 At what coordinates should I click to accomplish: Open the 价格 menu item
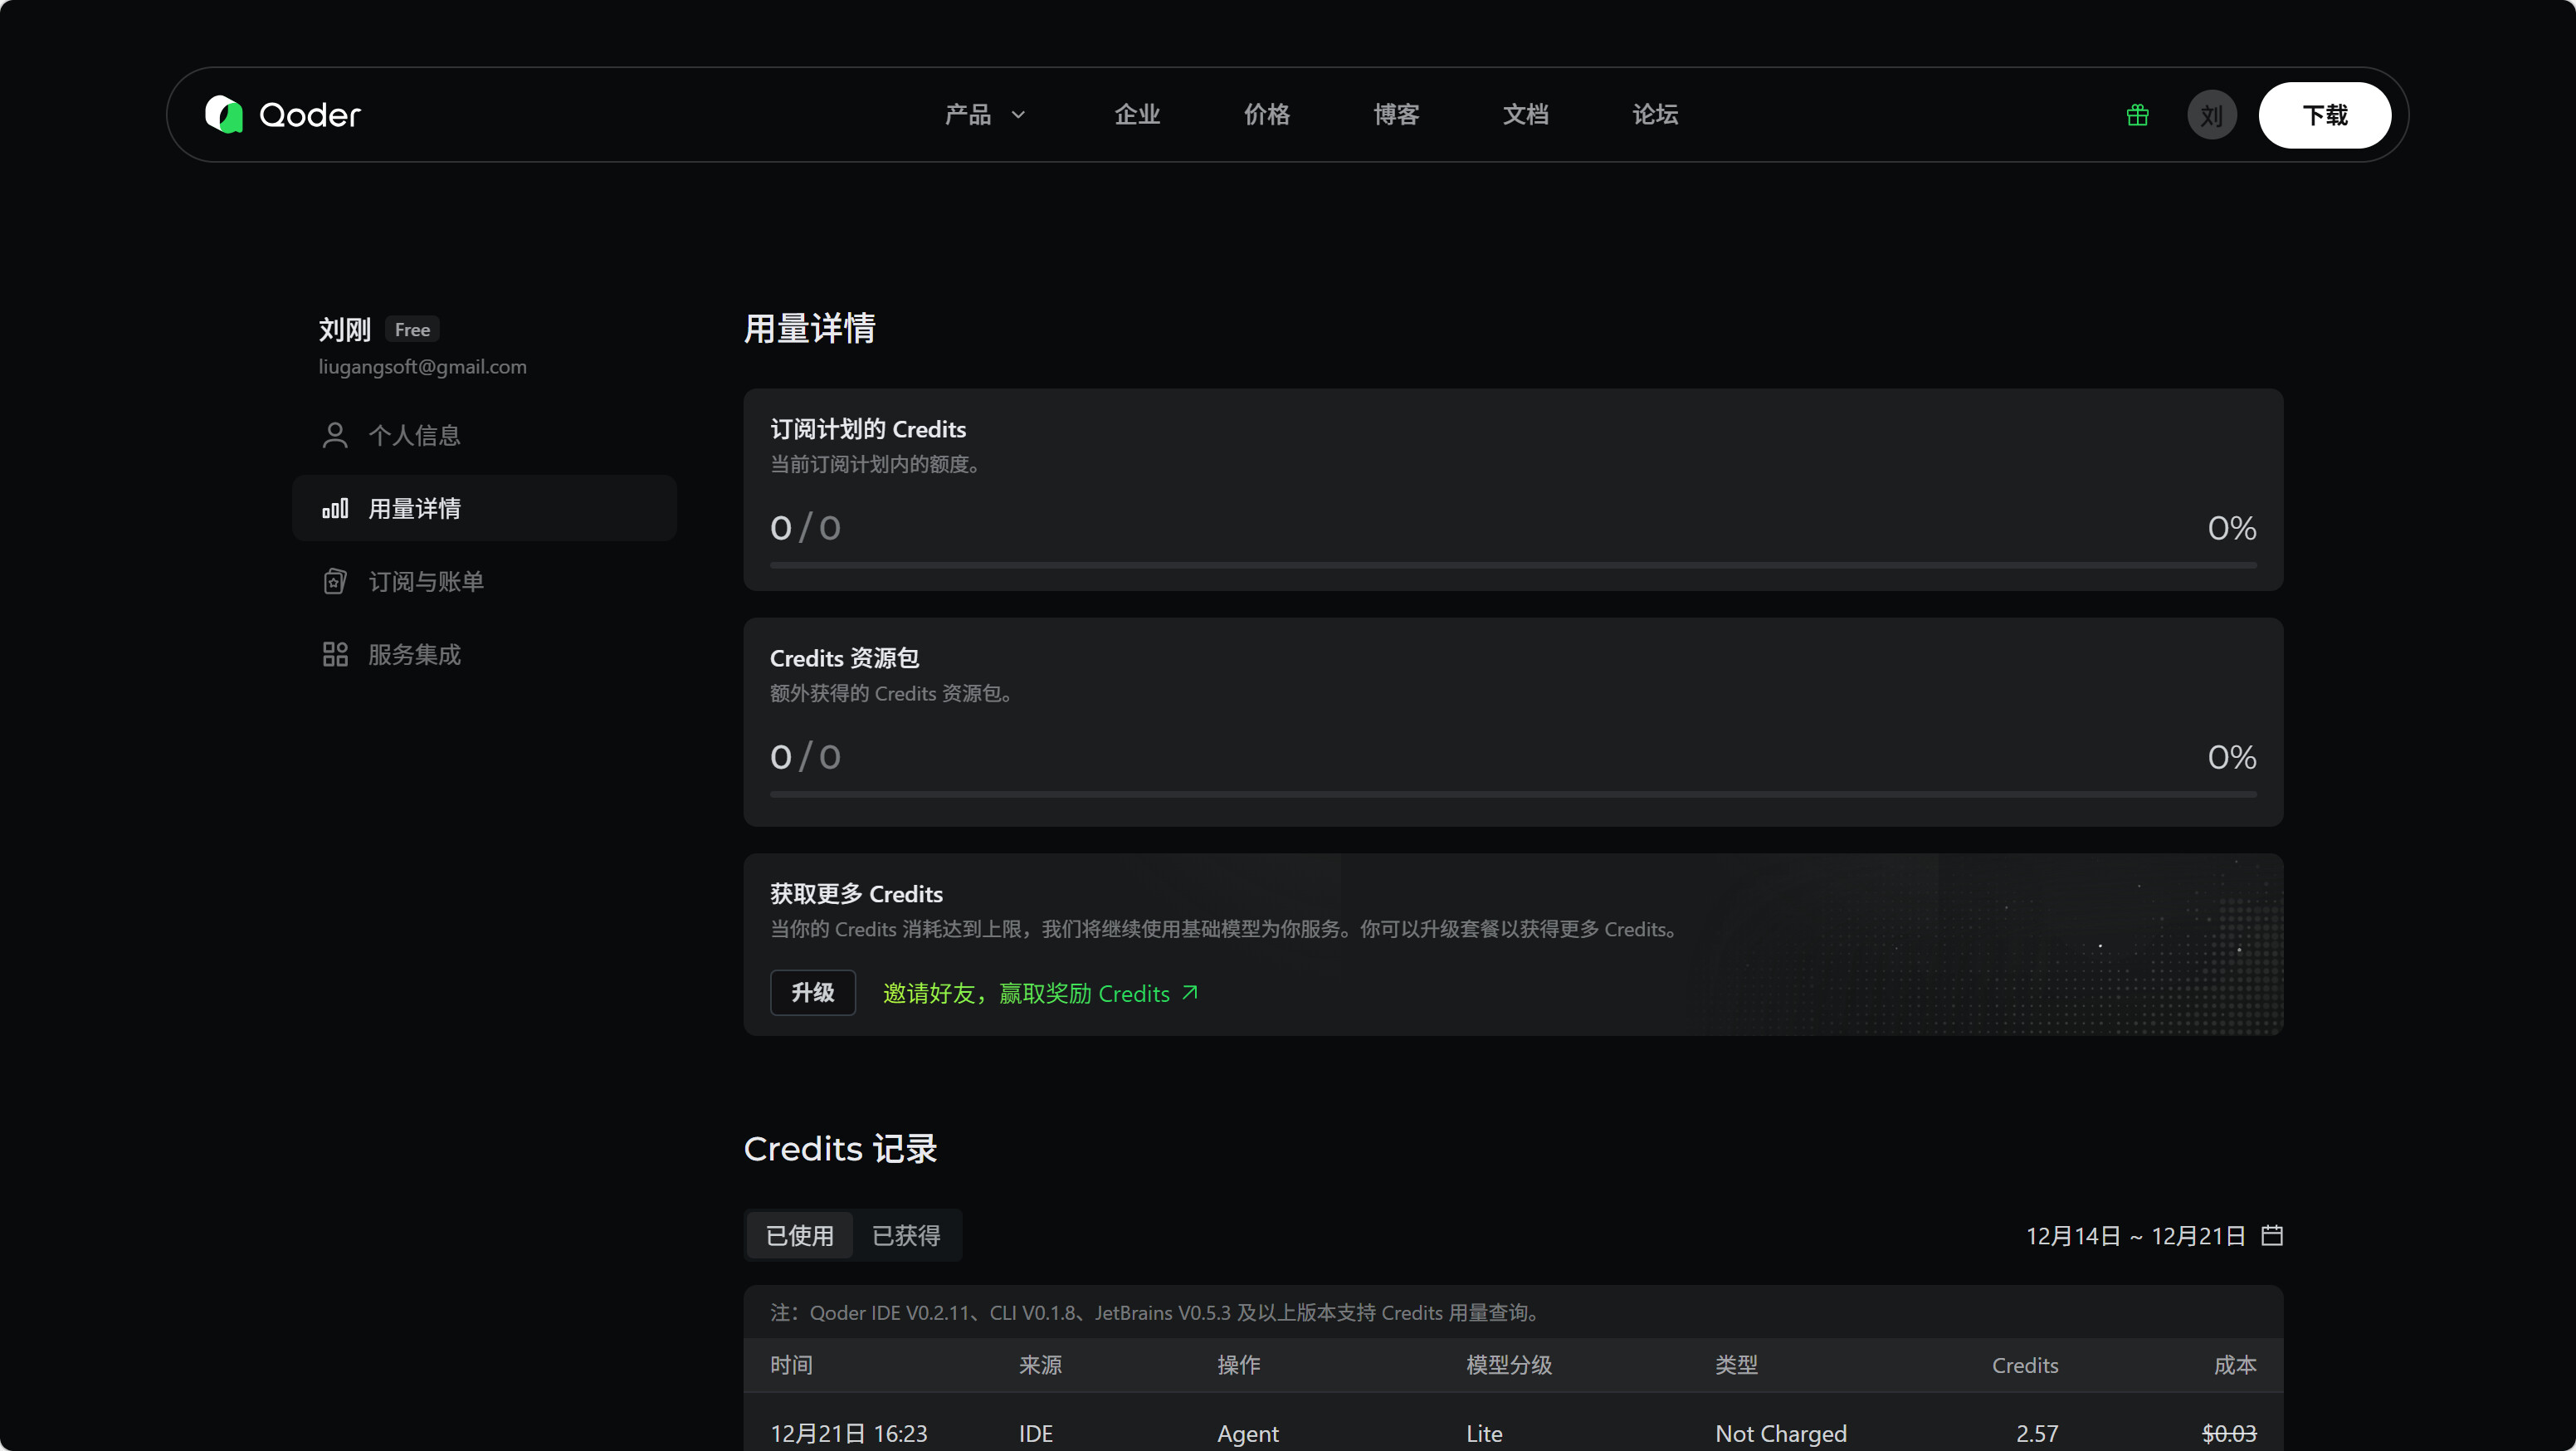(1266, 115)
